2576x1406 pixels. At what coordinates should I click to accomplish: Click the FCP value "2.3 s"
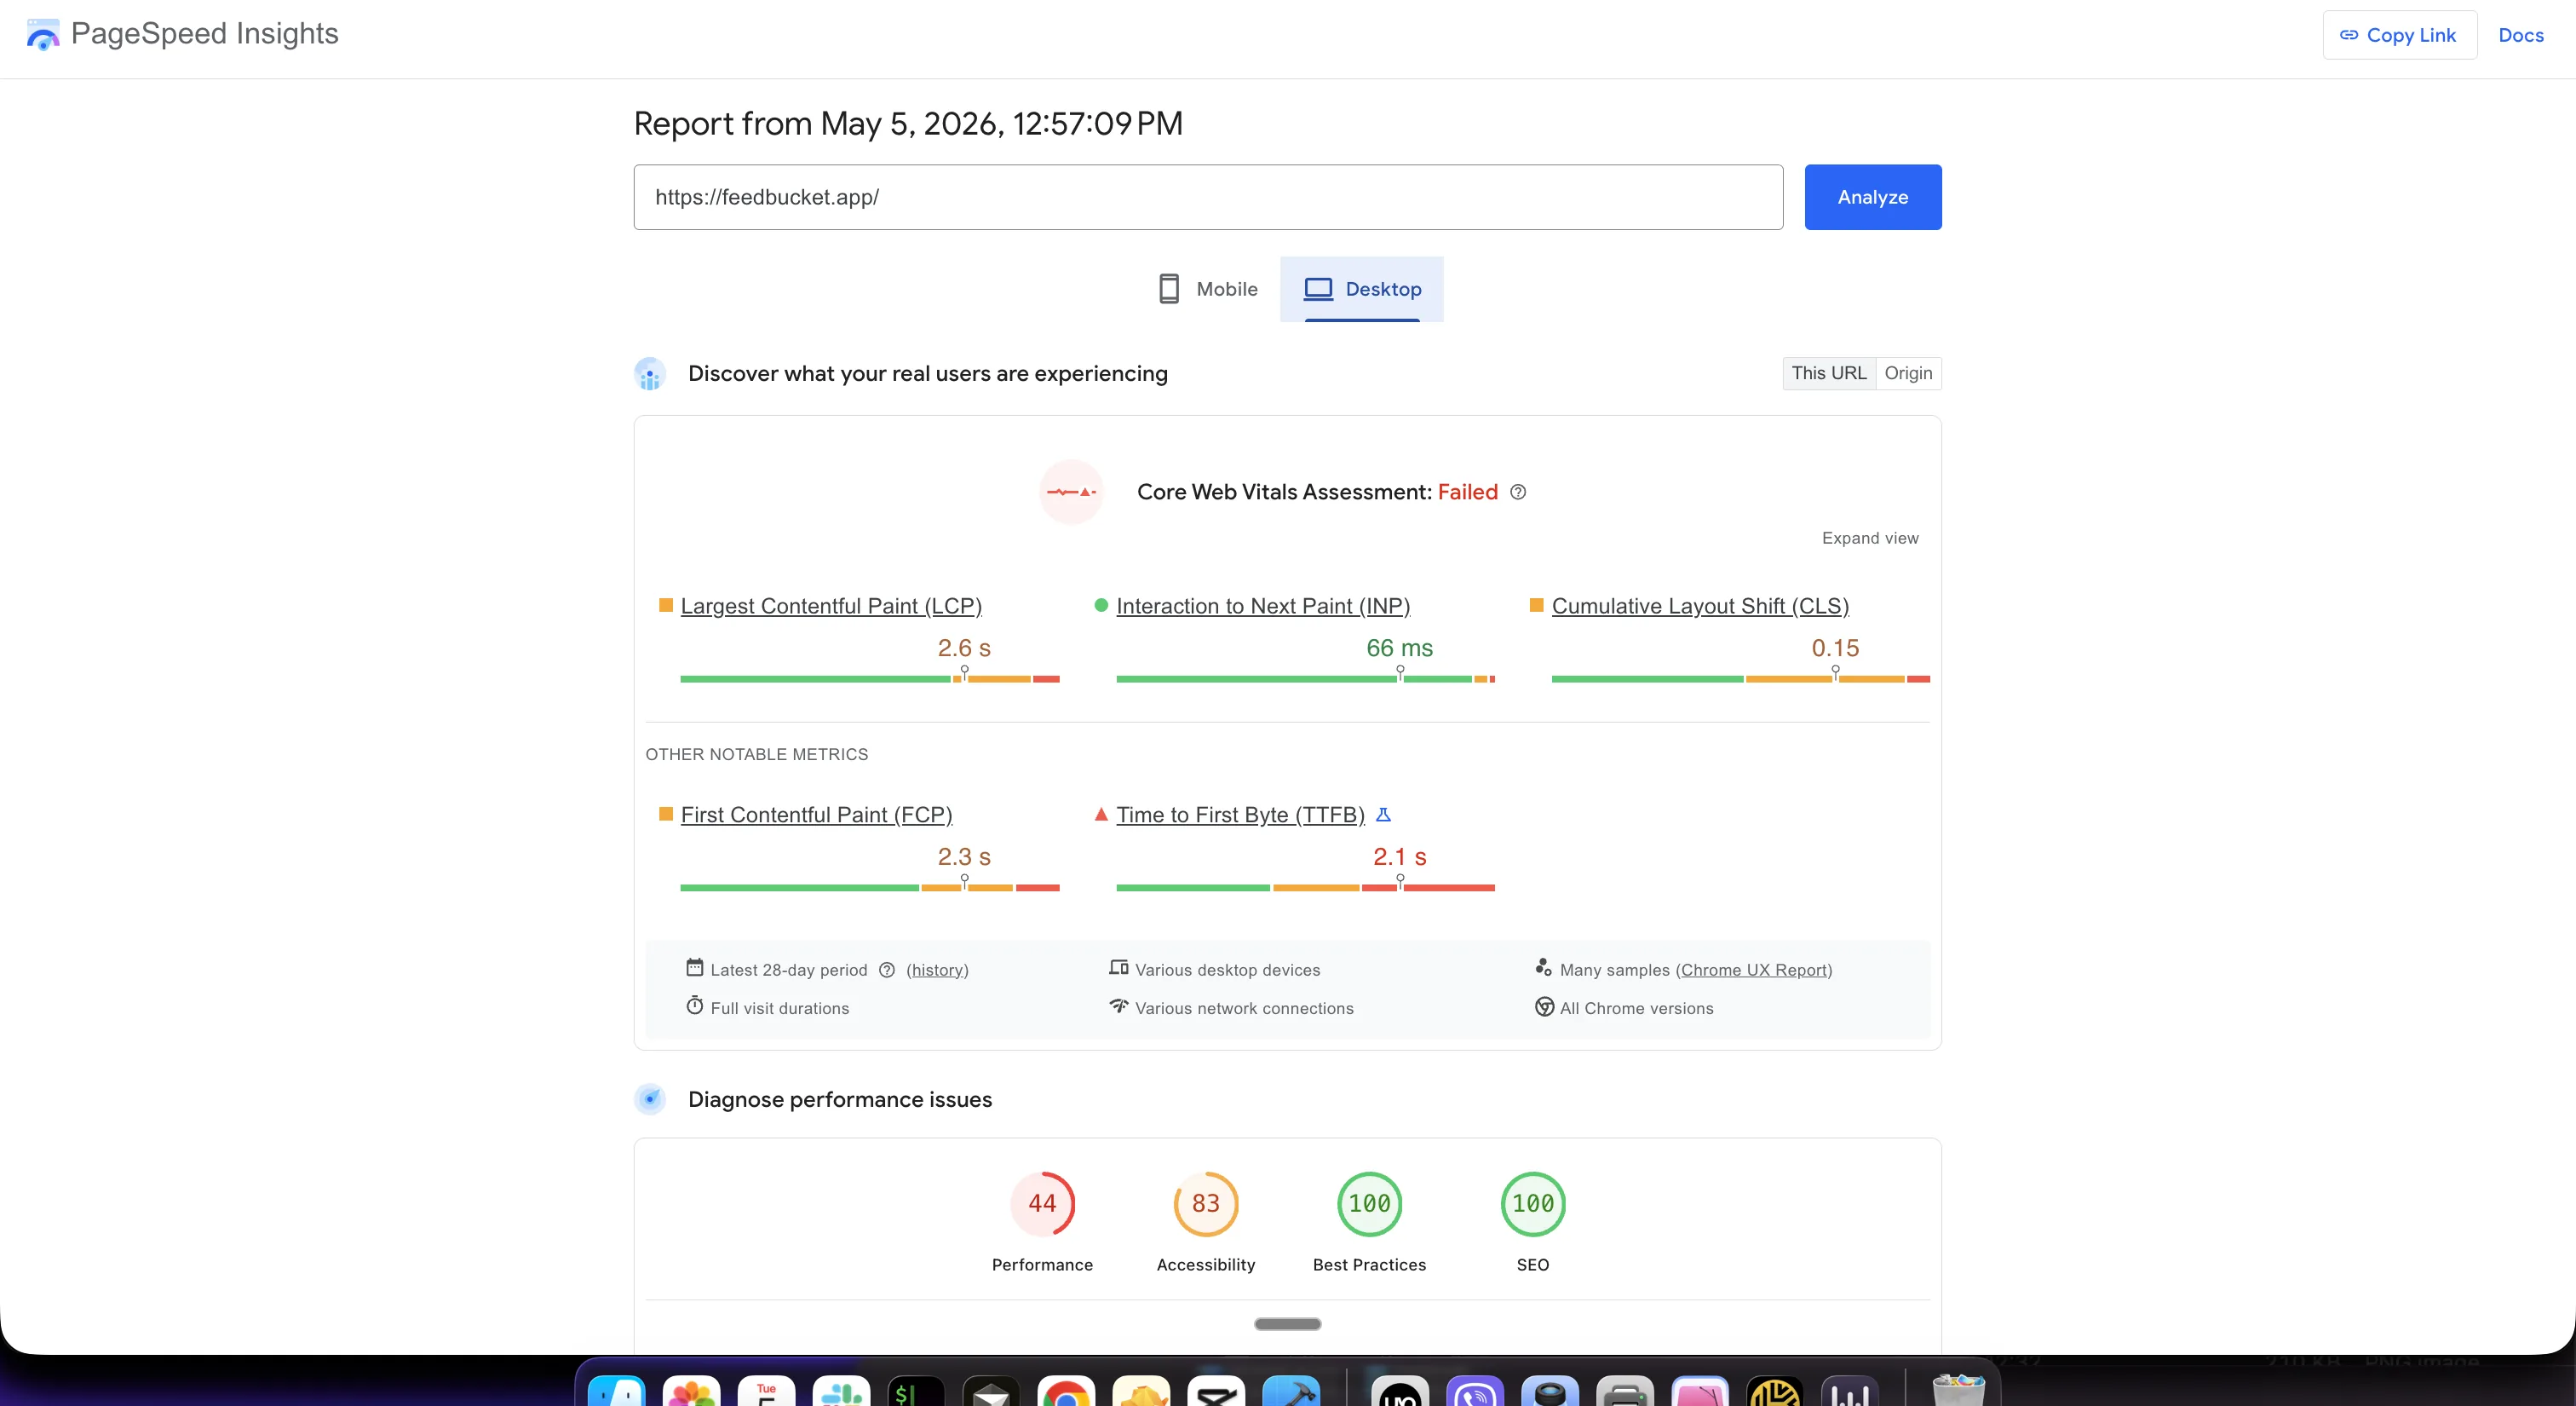tap(964, 857)
